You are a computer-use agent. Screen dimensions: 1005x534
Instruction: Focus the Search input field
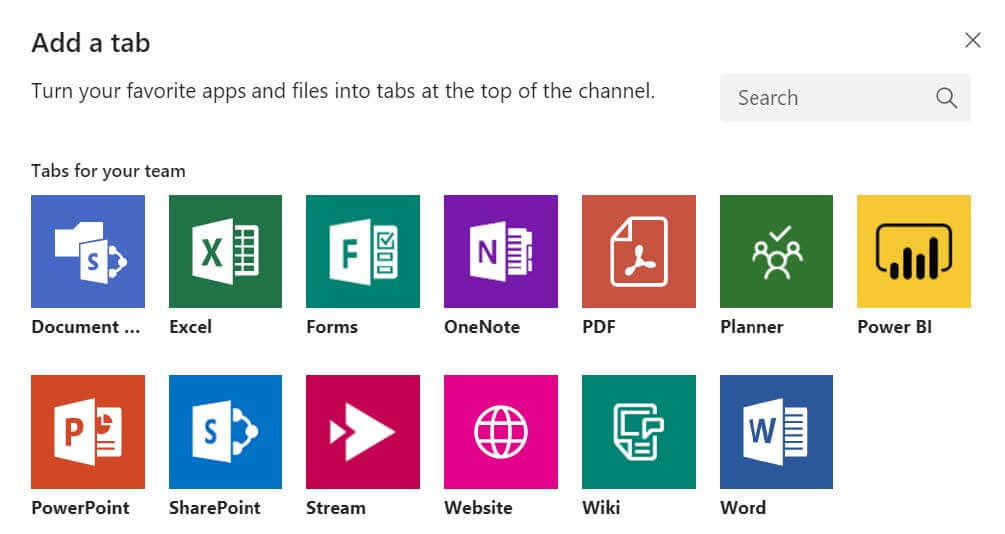pyautogui.click(x=845, y=98)
